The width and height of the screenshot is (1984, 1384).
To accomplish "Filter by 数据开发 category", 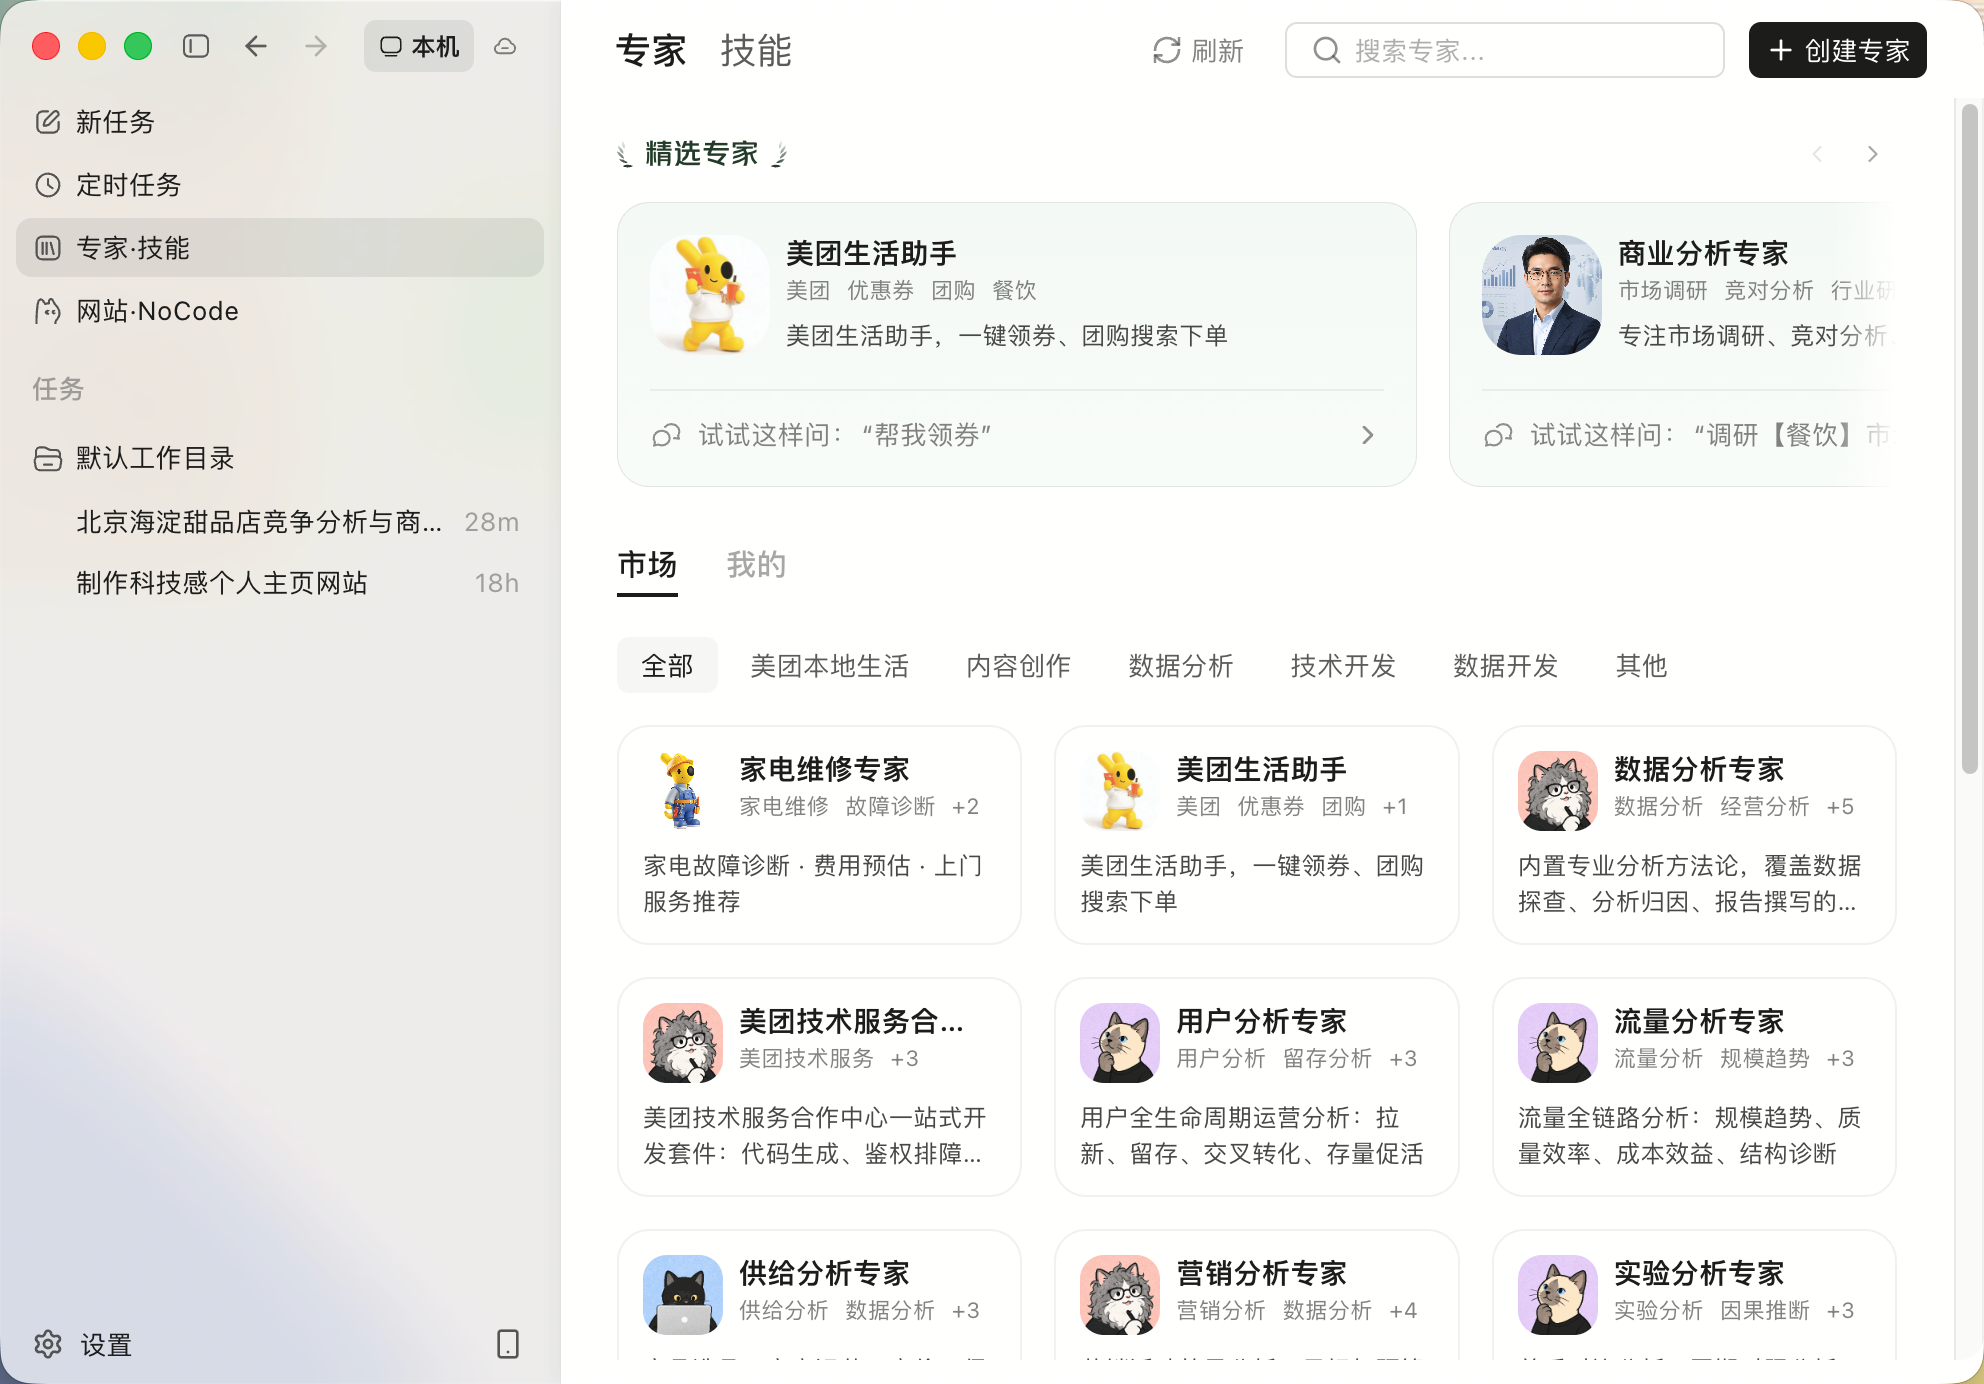I will click(x=1505, y=665).
